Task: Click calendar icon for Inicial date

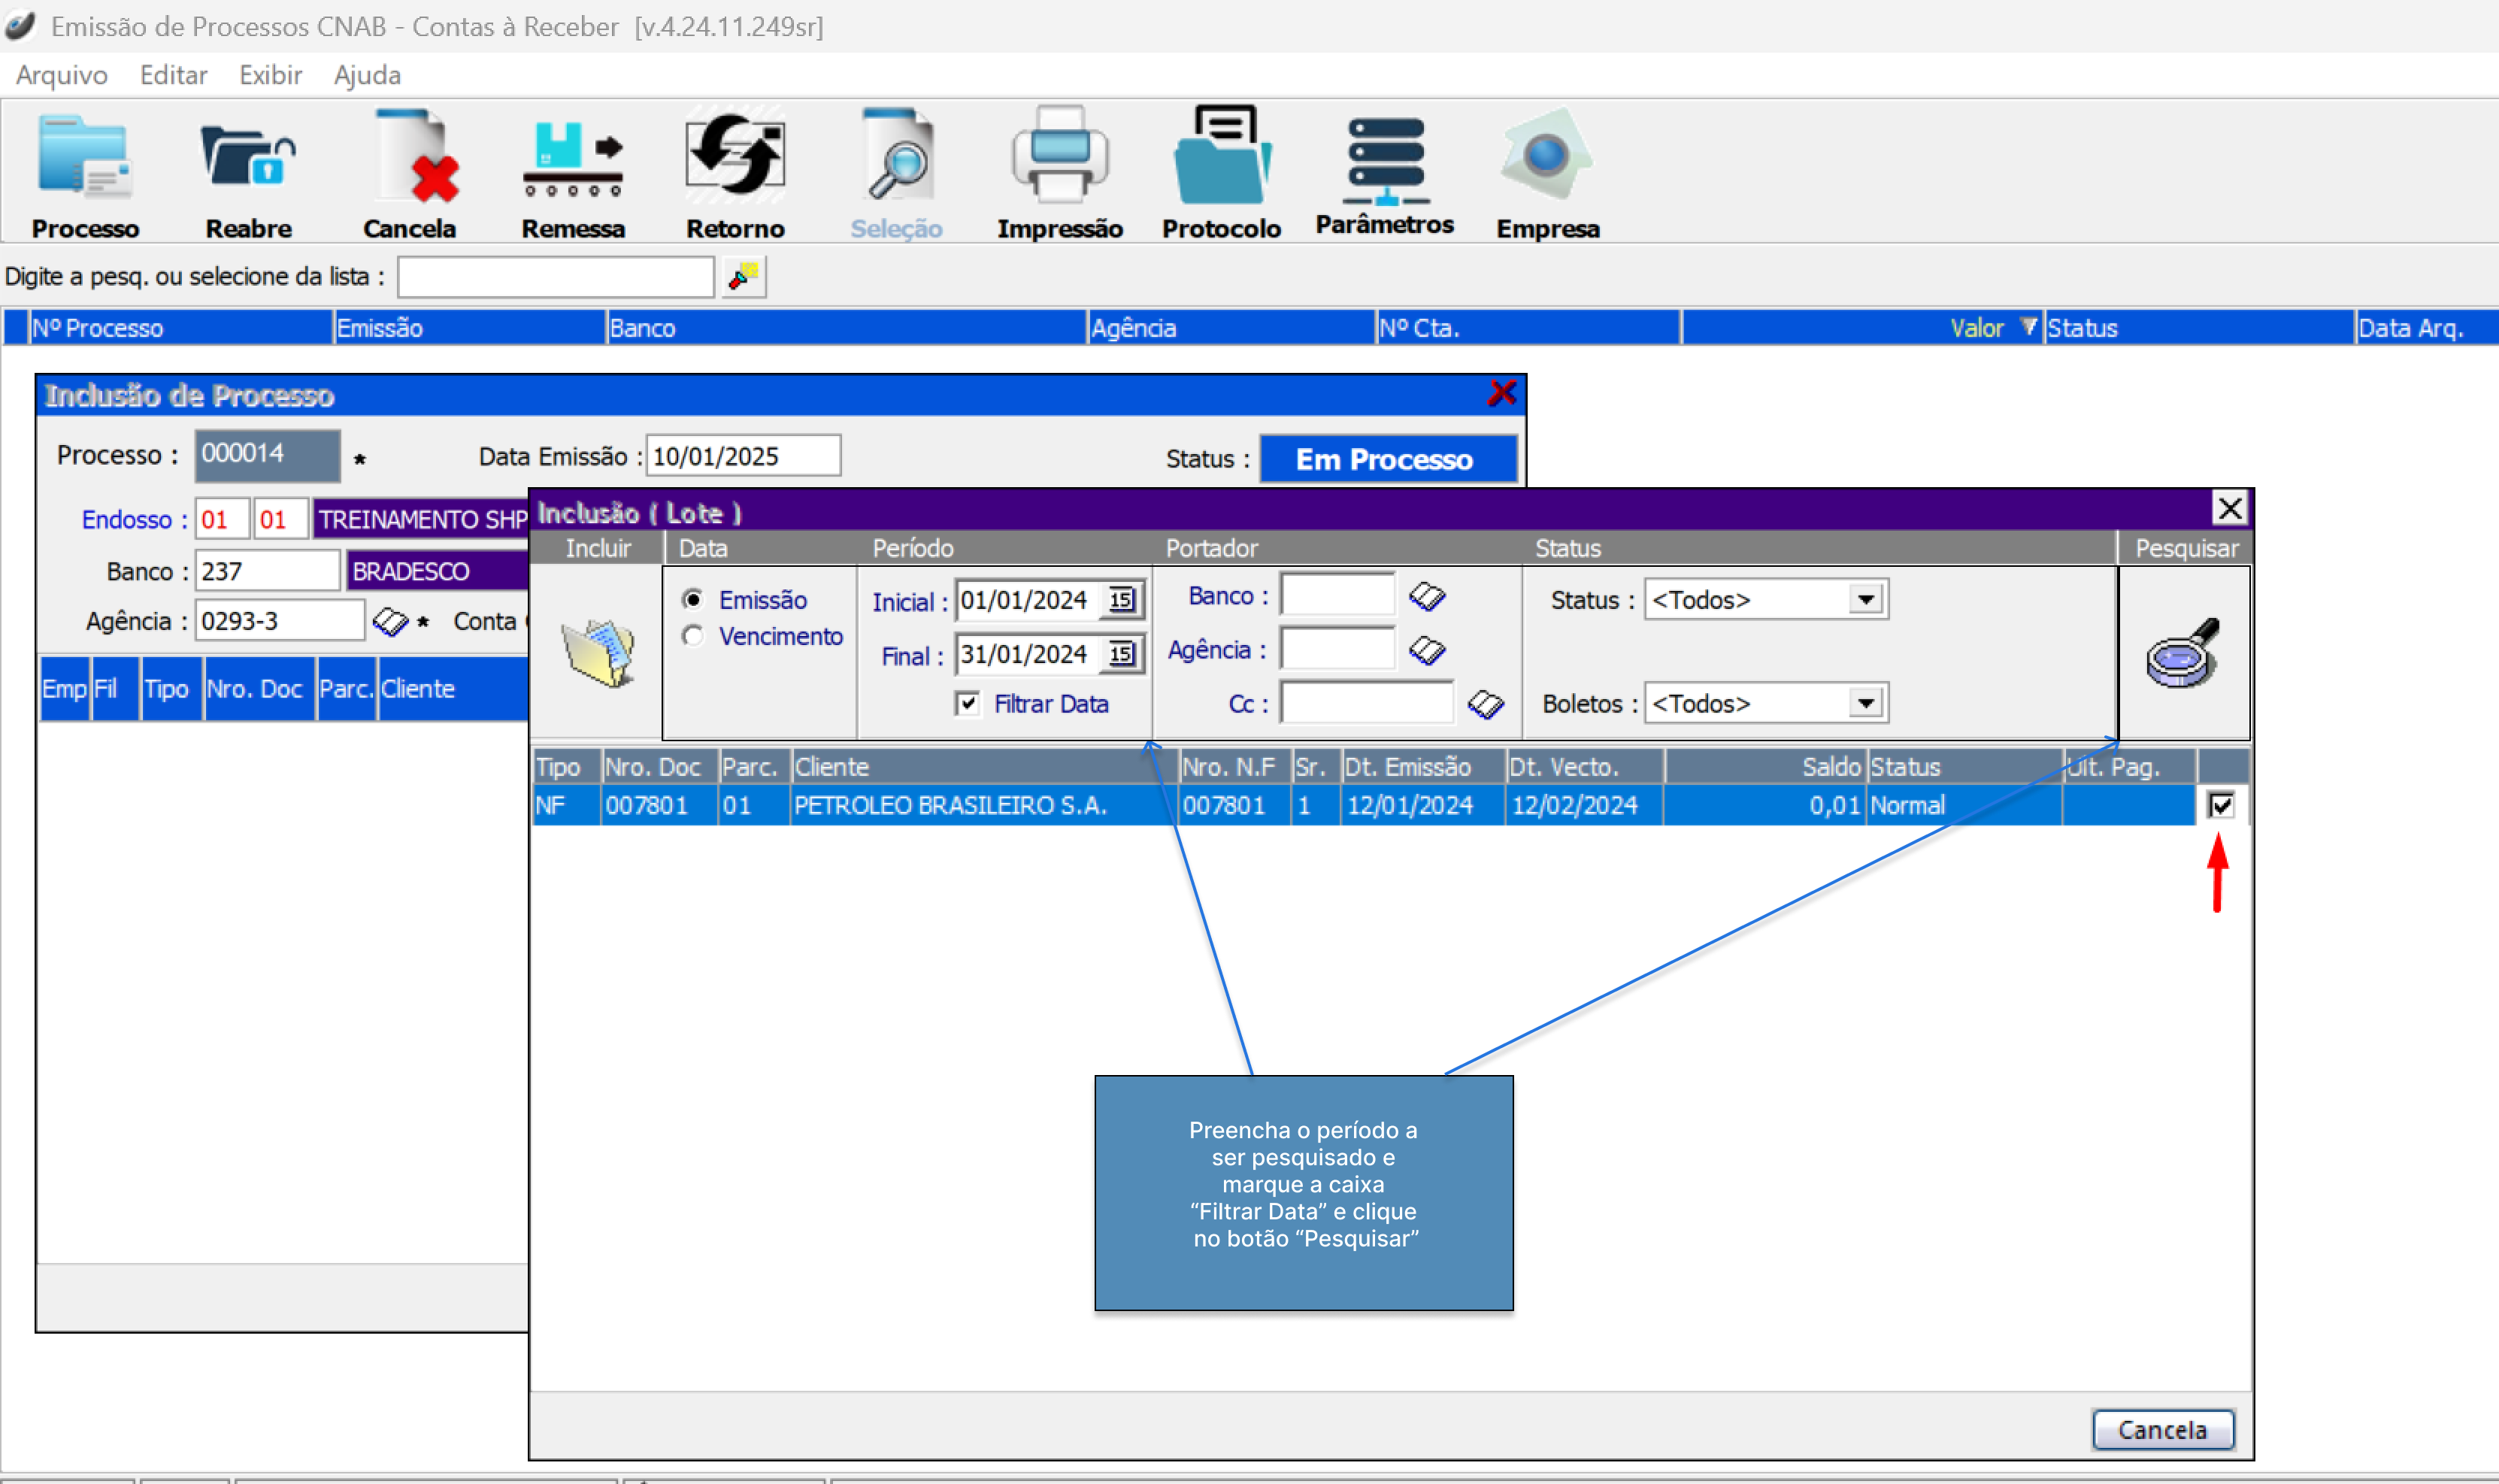Action: click(x=1121, y=600)
